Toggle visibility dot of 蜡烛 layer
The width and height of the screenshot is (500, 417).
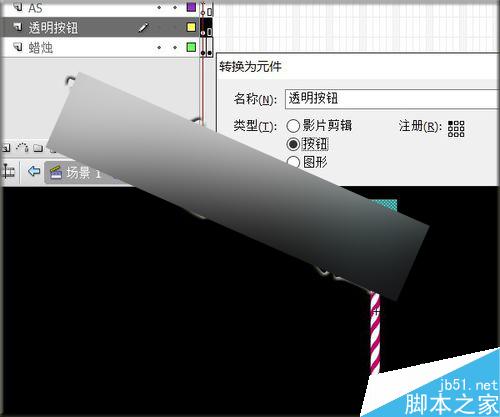159,47
